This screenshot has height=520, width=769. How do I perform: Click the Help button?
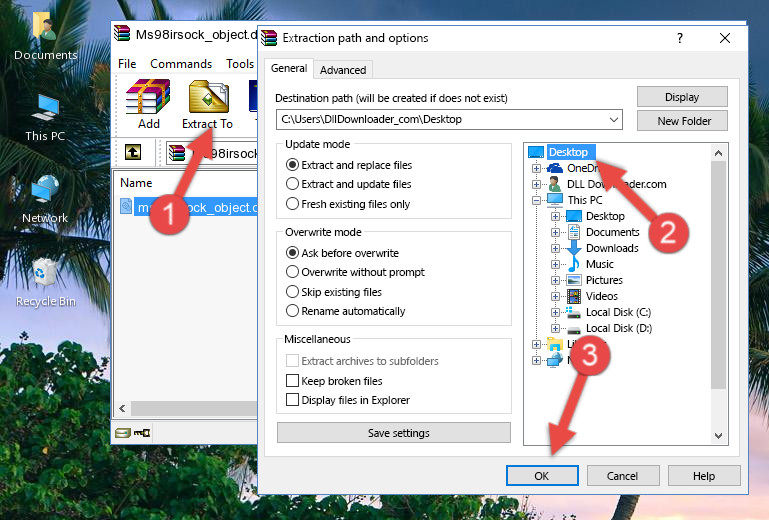click(x=704, y=475)
